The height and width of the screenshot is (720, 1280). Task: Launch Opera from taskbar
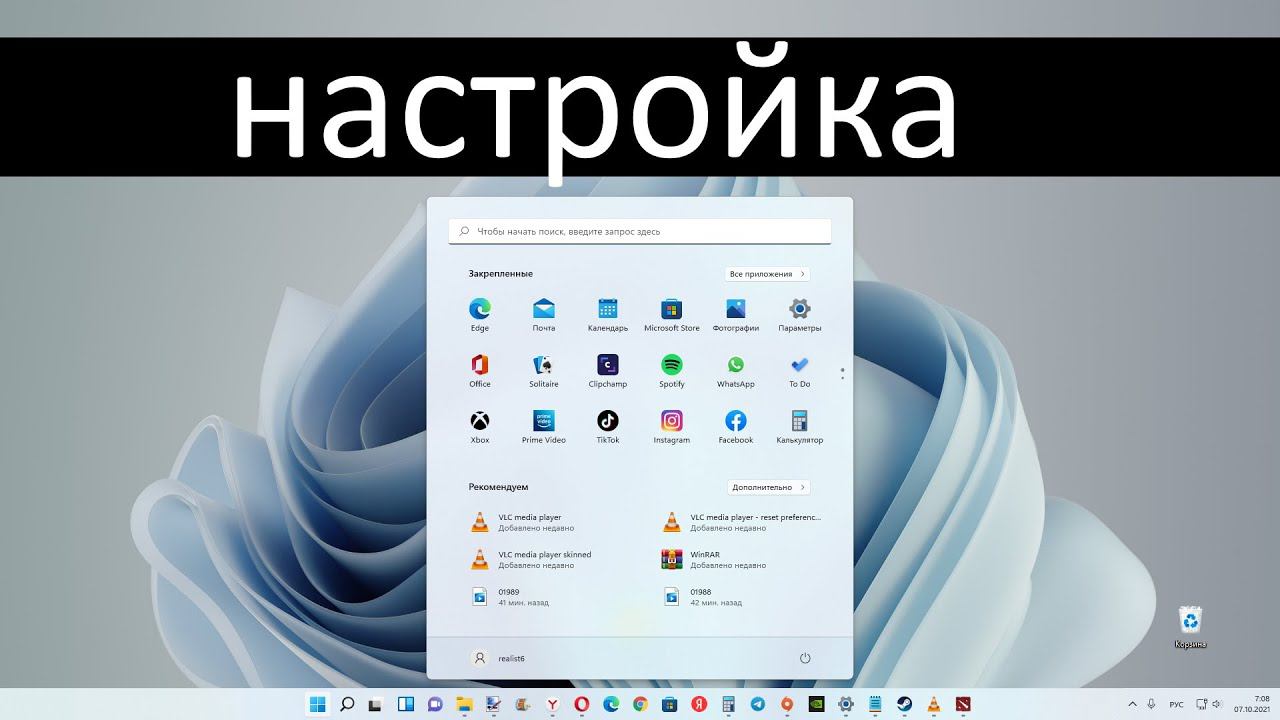pos(582,704)
